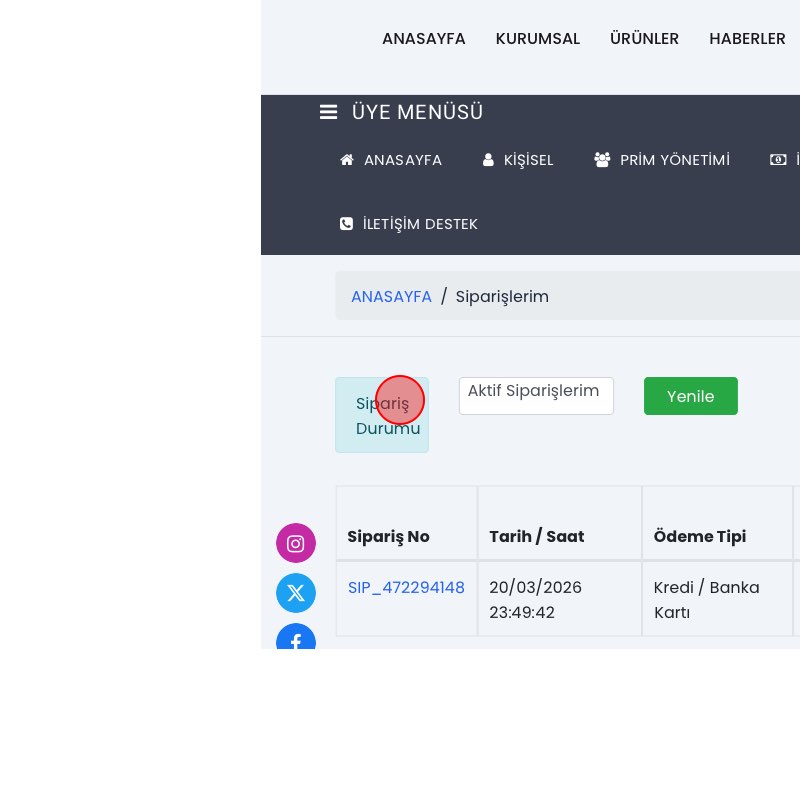This screenshot has width=800, height=800.
Task: Open order SIP_472294148 link
Action: tap(406, 588)
